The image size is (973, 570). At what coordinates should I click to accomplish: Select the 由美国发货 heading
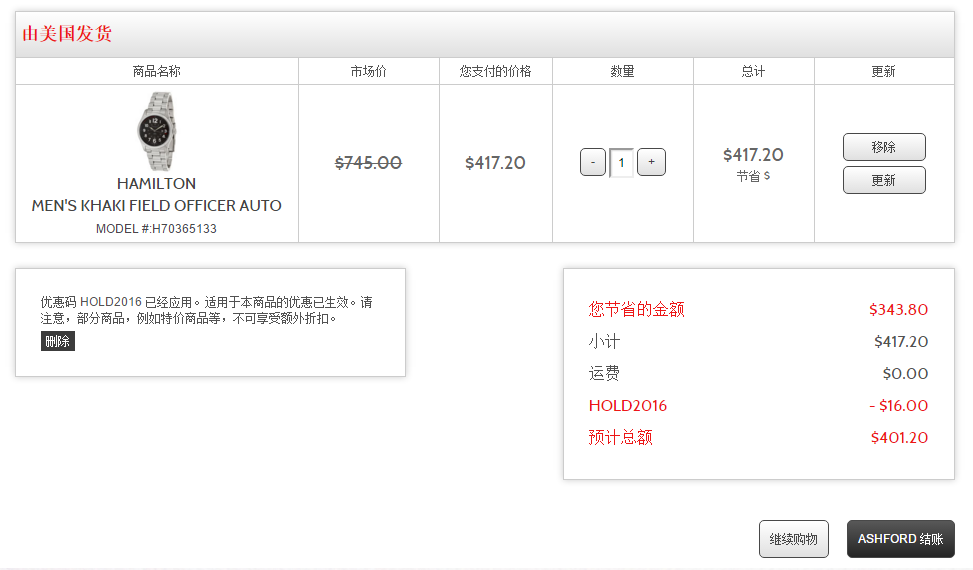[x=67, y=33]
